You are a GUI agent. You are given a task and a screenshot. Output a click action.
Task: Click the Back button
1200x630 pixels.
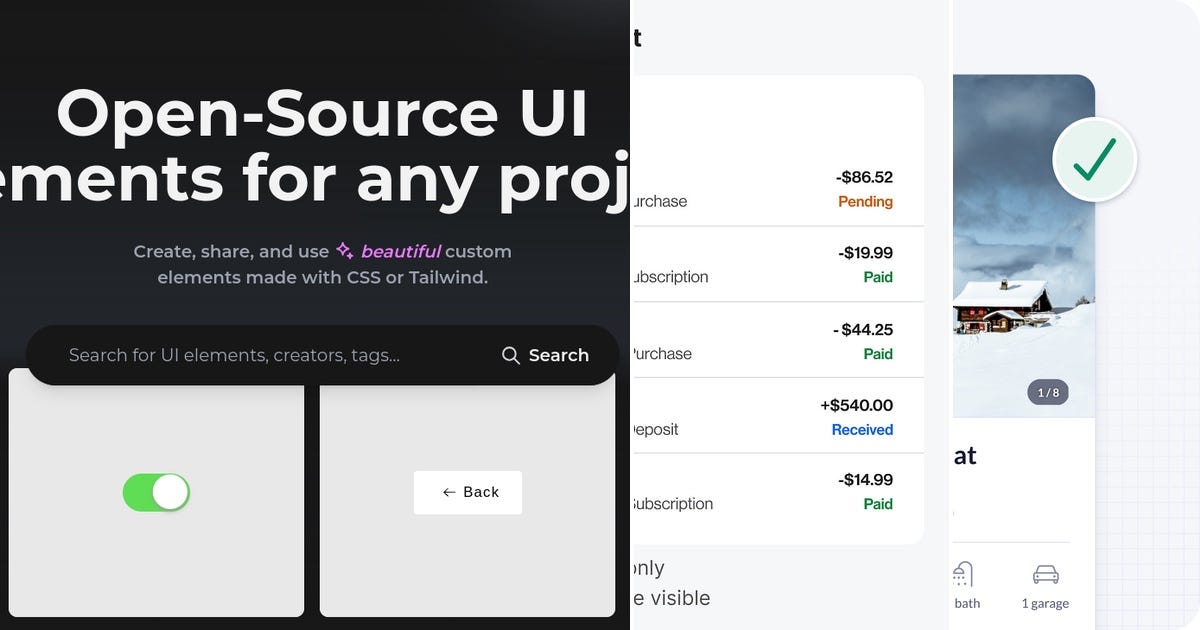tap(468, 492)
